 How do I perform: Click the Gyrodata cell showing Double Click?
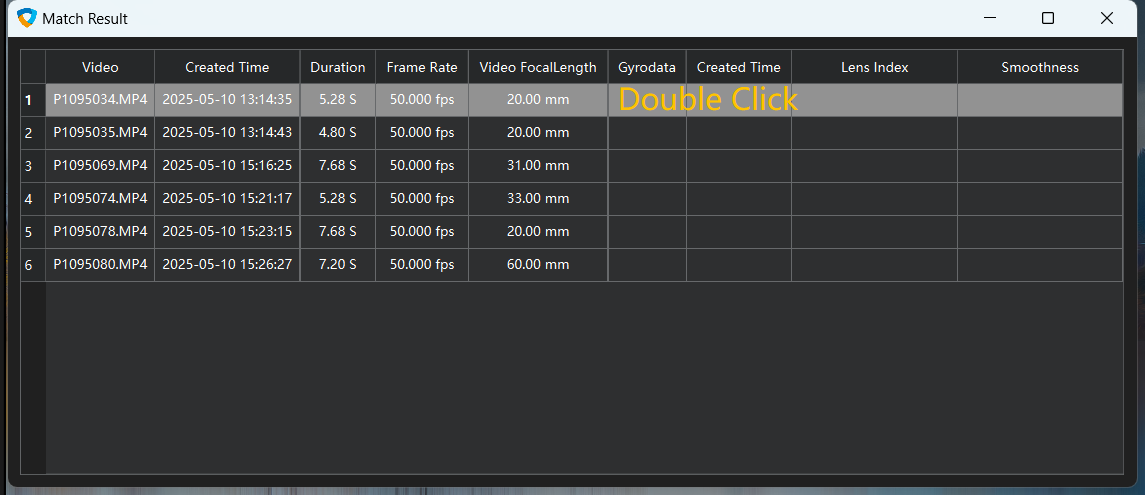tap(647, 100)
